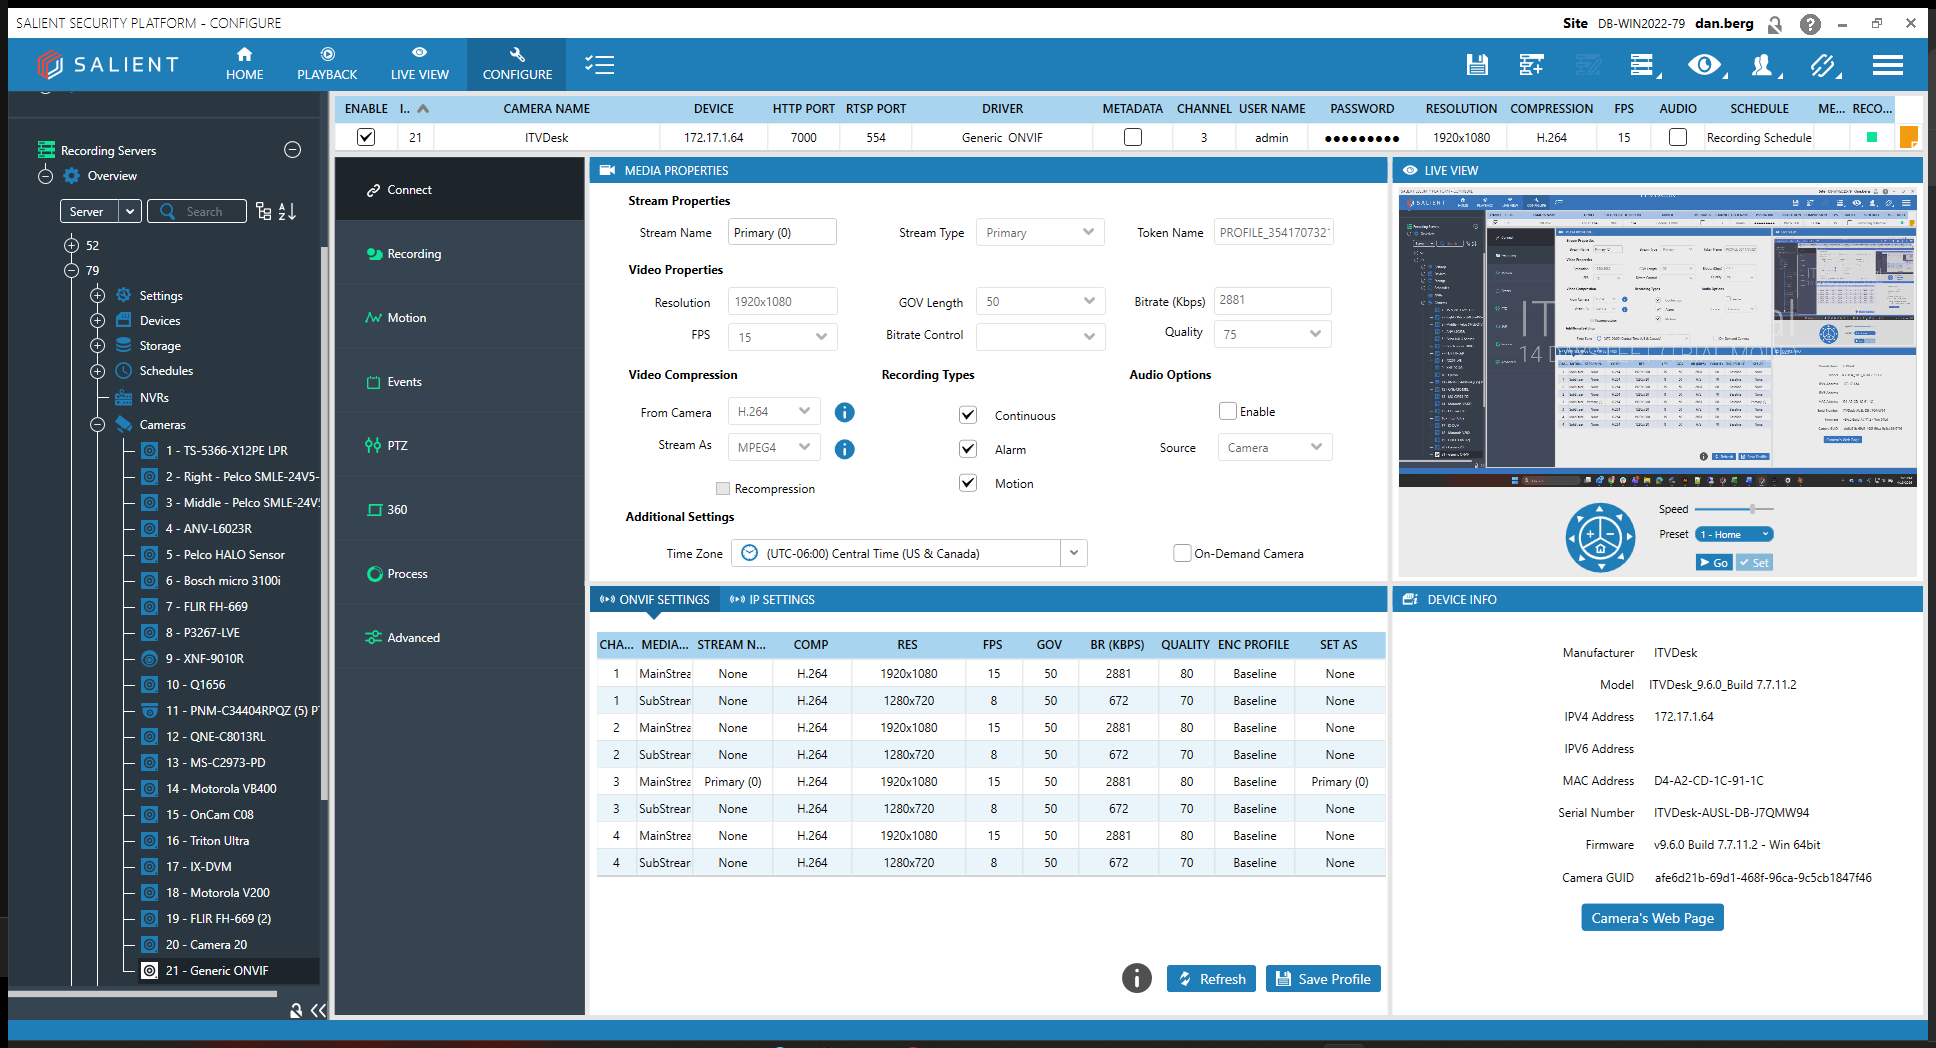Disable Continuous recording type
Screen dimensions: 1936x1048
967,414
